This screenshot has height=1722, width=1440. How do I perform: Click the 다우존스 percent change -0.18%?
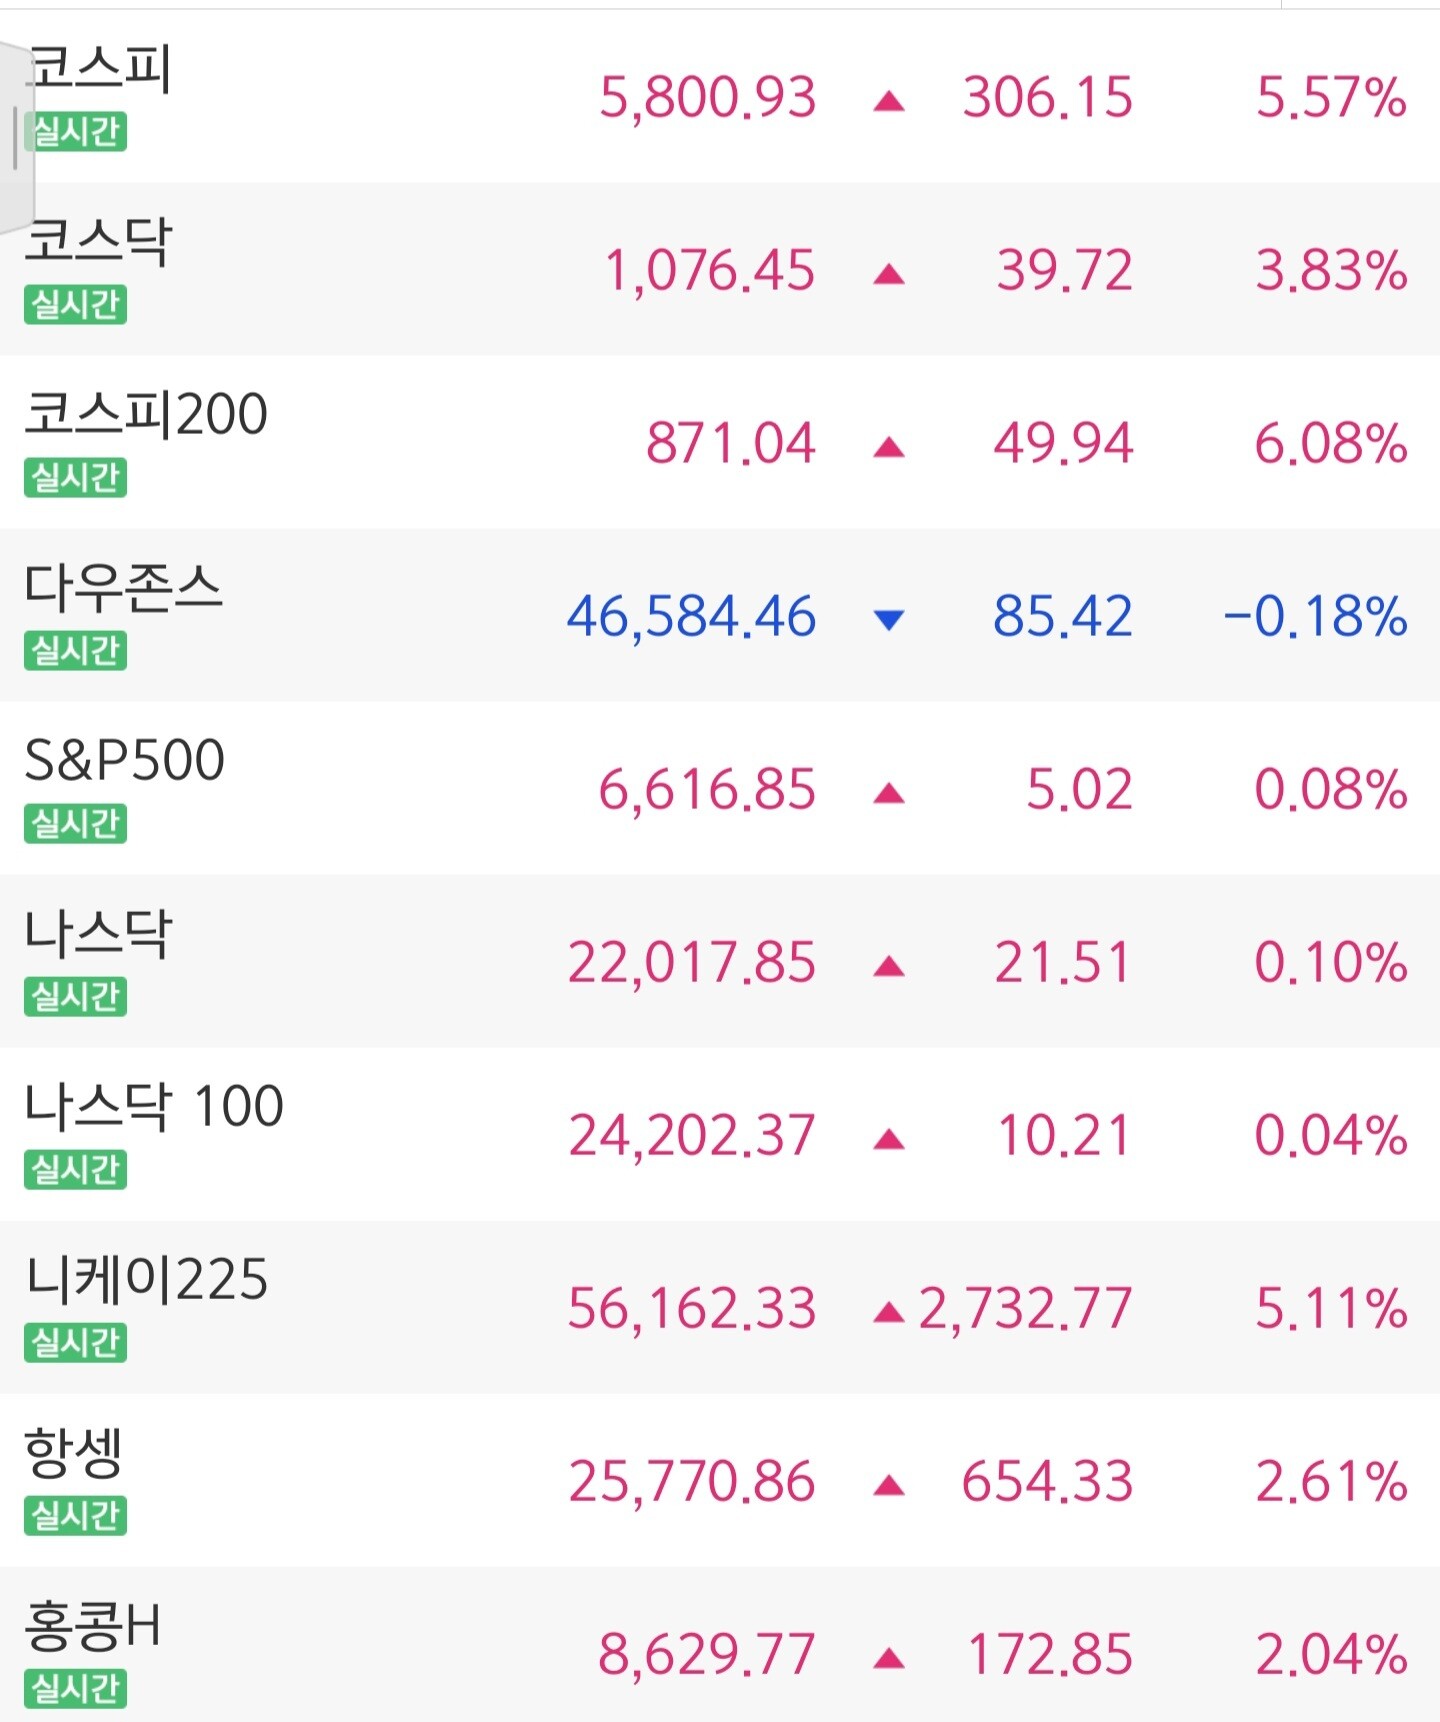coord(1315,617)
